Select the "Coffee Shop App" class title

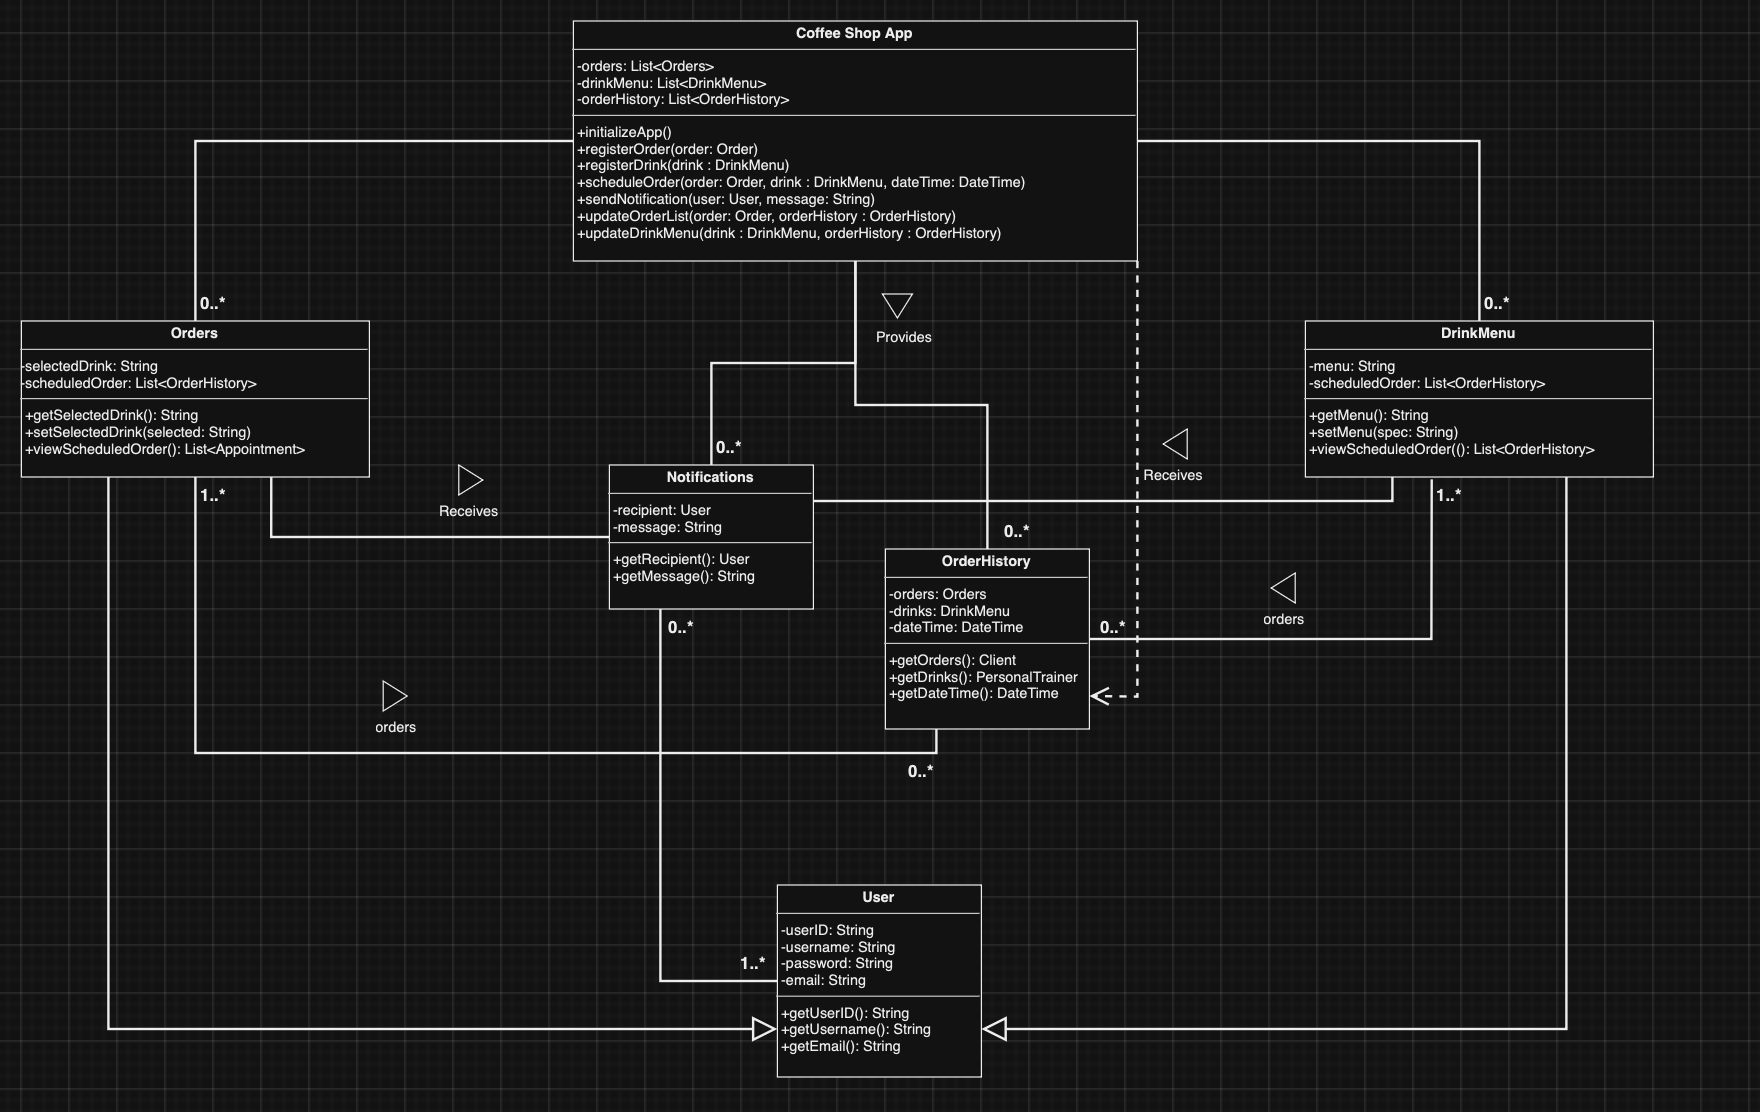[852, 33]
